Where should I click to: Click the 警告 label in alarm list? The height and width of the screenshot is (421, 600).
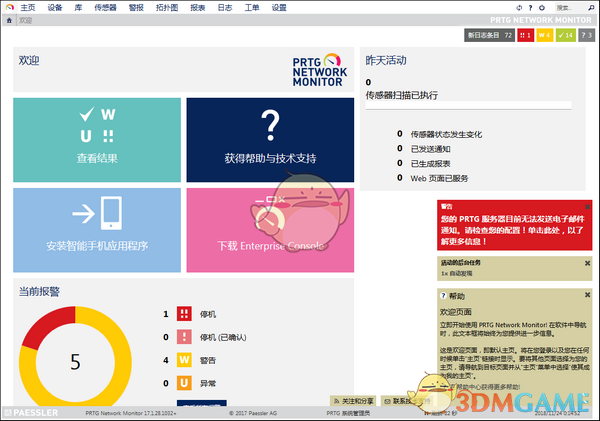point(208,360)
